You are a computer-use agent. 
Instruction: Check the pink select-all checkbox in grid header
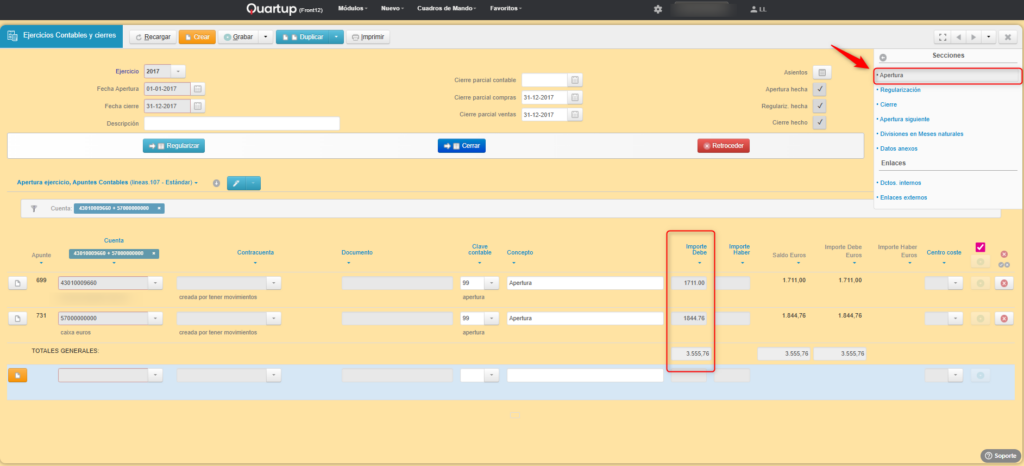click(x=981, y=247)
